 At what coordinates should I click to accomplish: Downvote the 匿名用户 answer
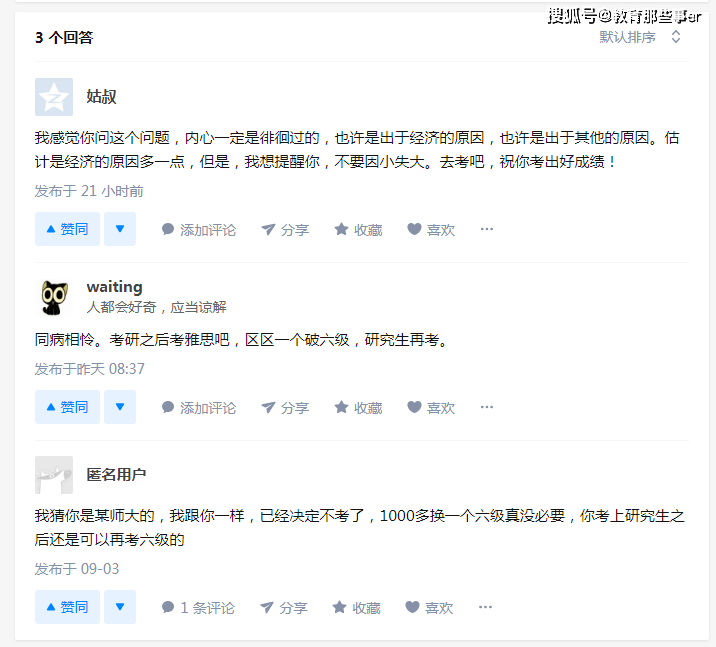point(120,607)
